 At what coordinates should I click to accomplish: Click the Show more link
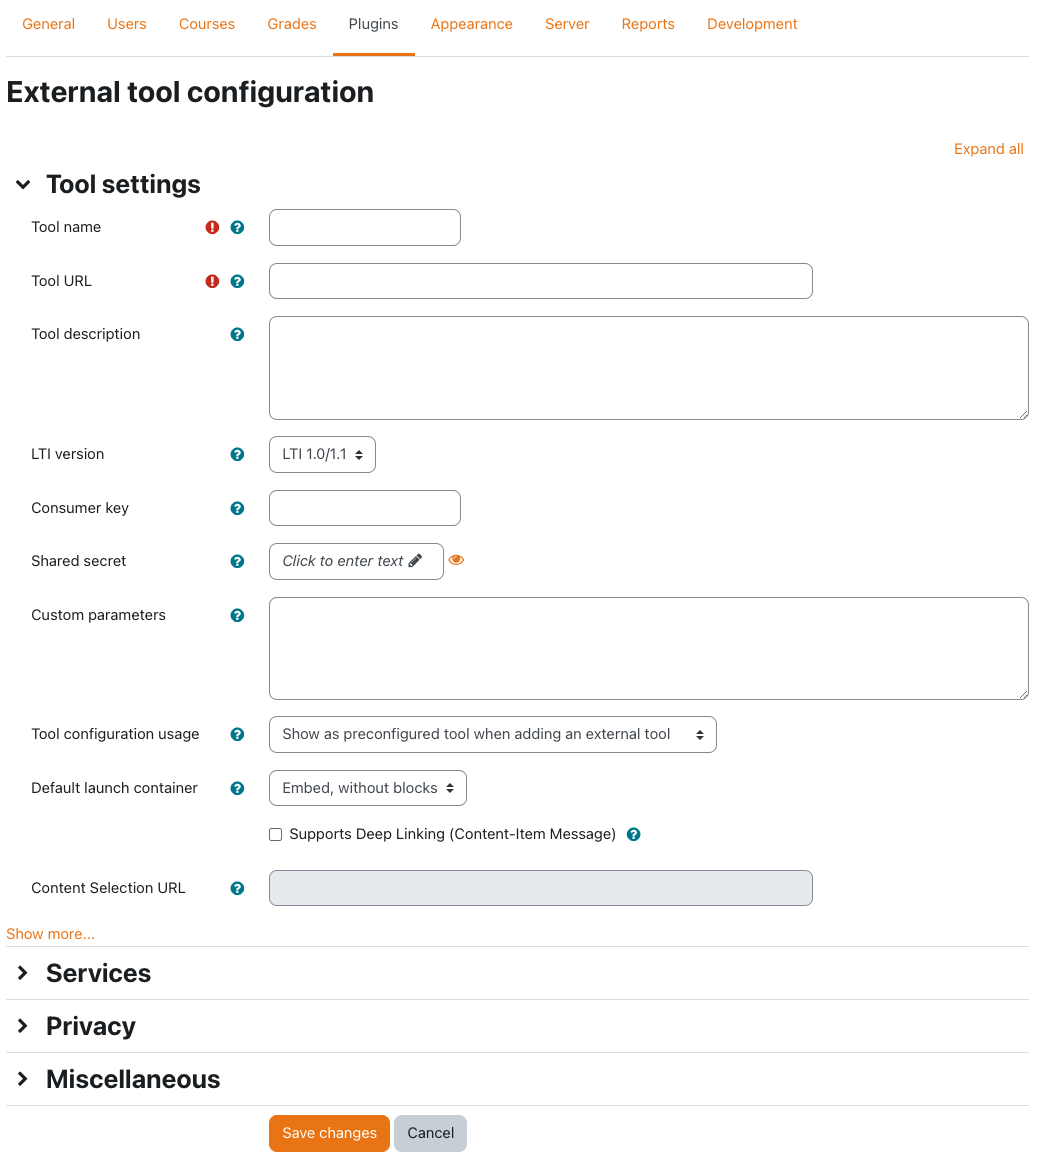pyautogui.click(x=50, y=933)
